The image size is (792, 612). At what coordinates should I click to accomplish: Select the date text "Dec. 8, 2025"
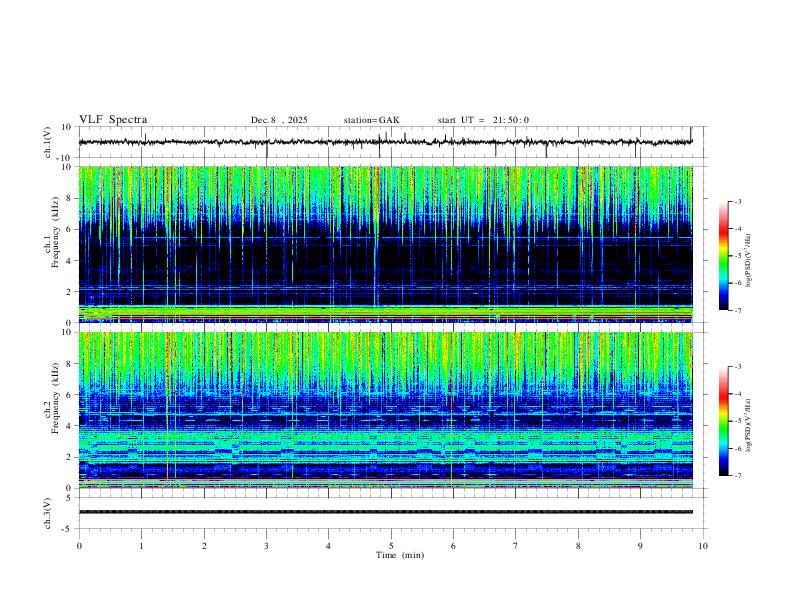click(x=279, y=120)
